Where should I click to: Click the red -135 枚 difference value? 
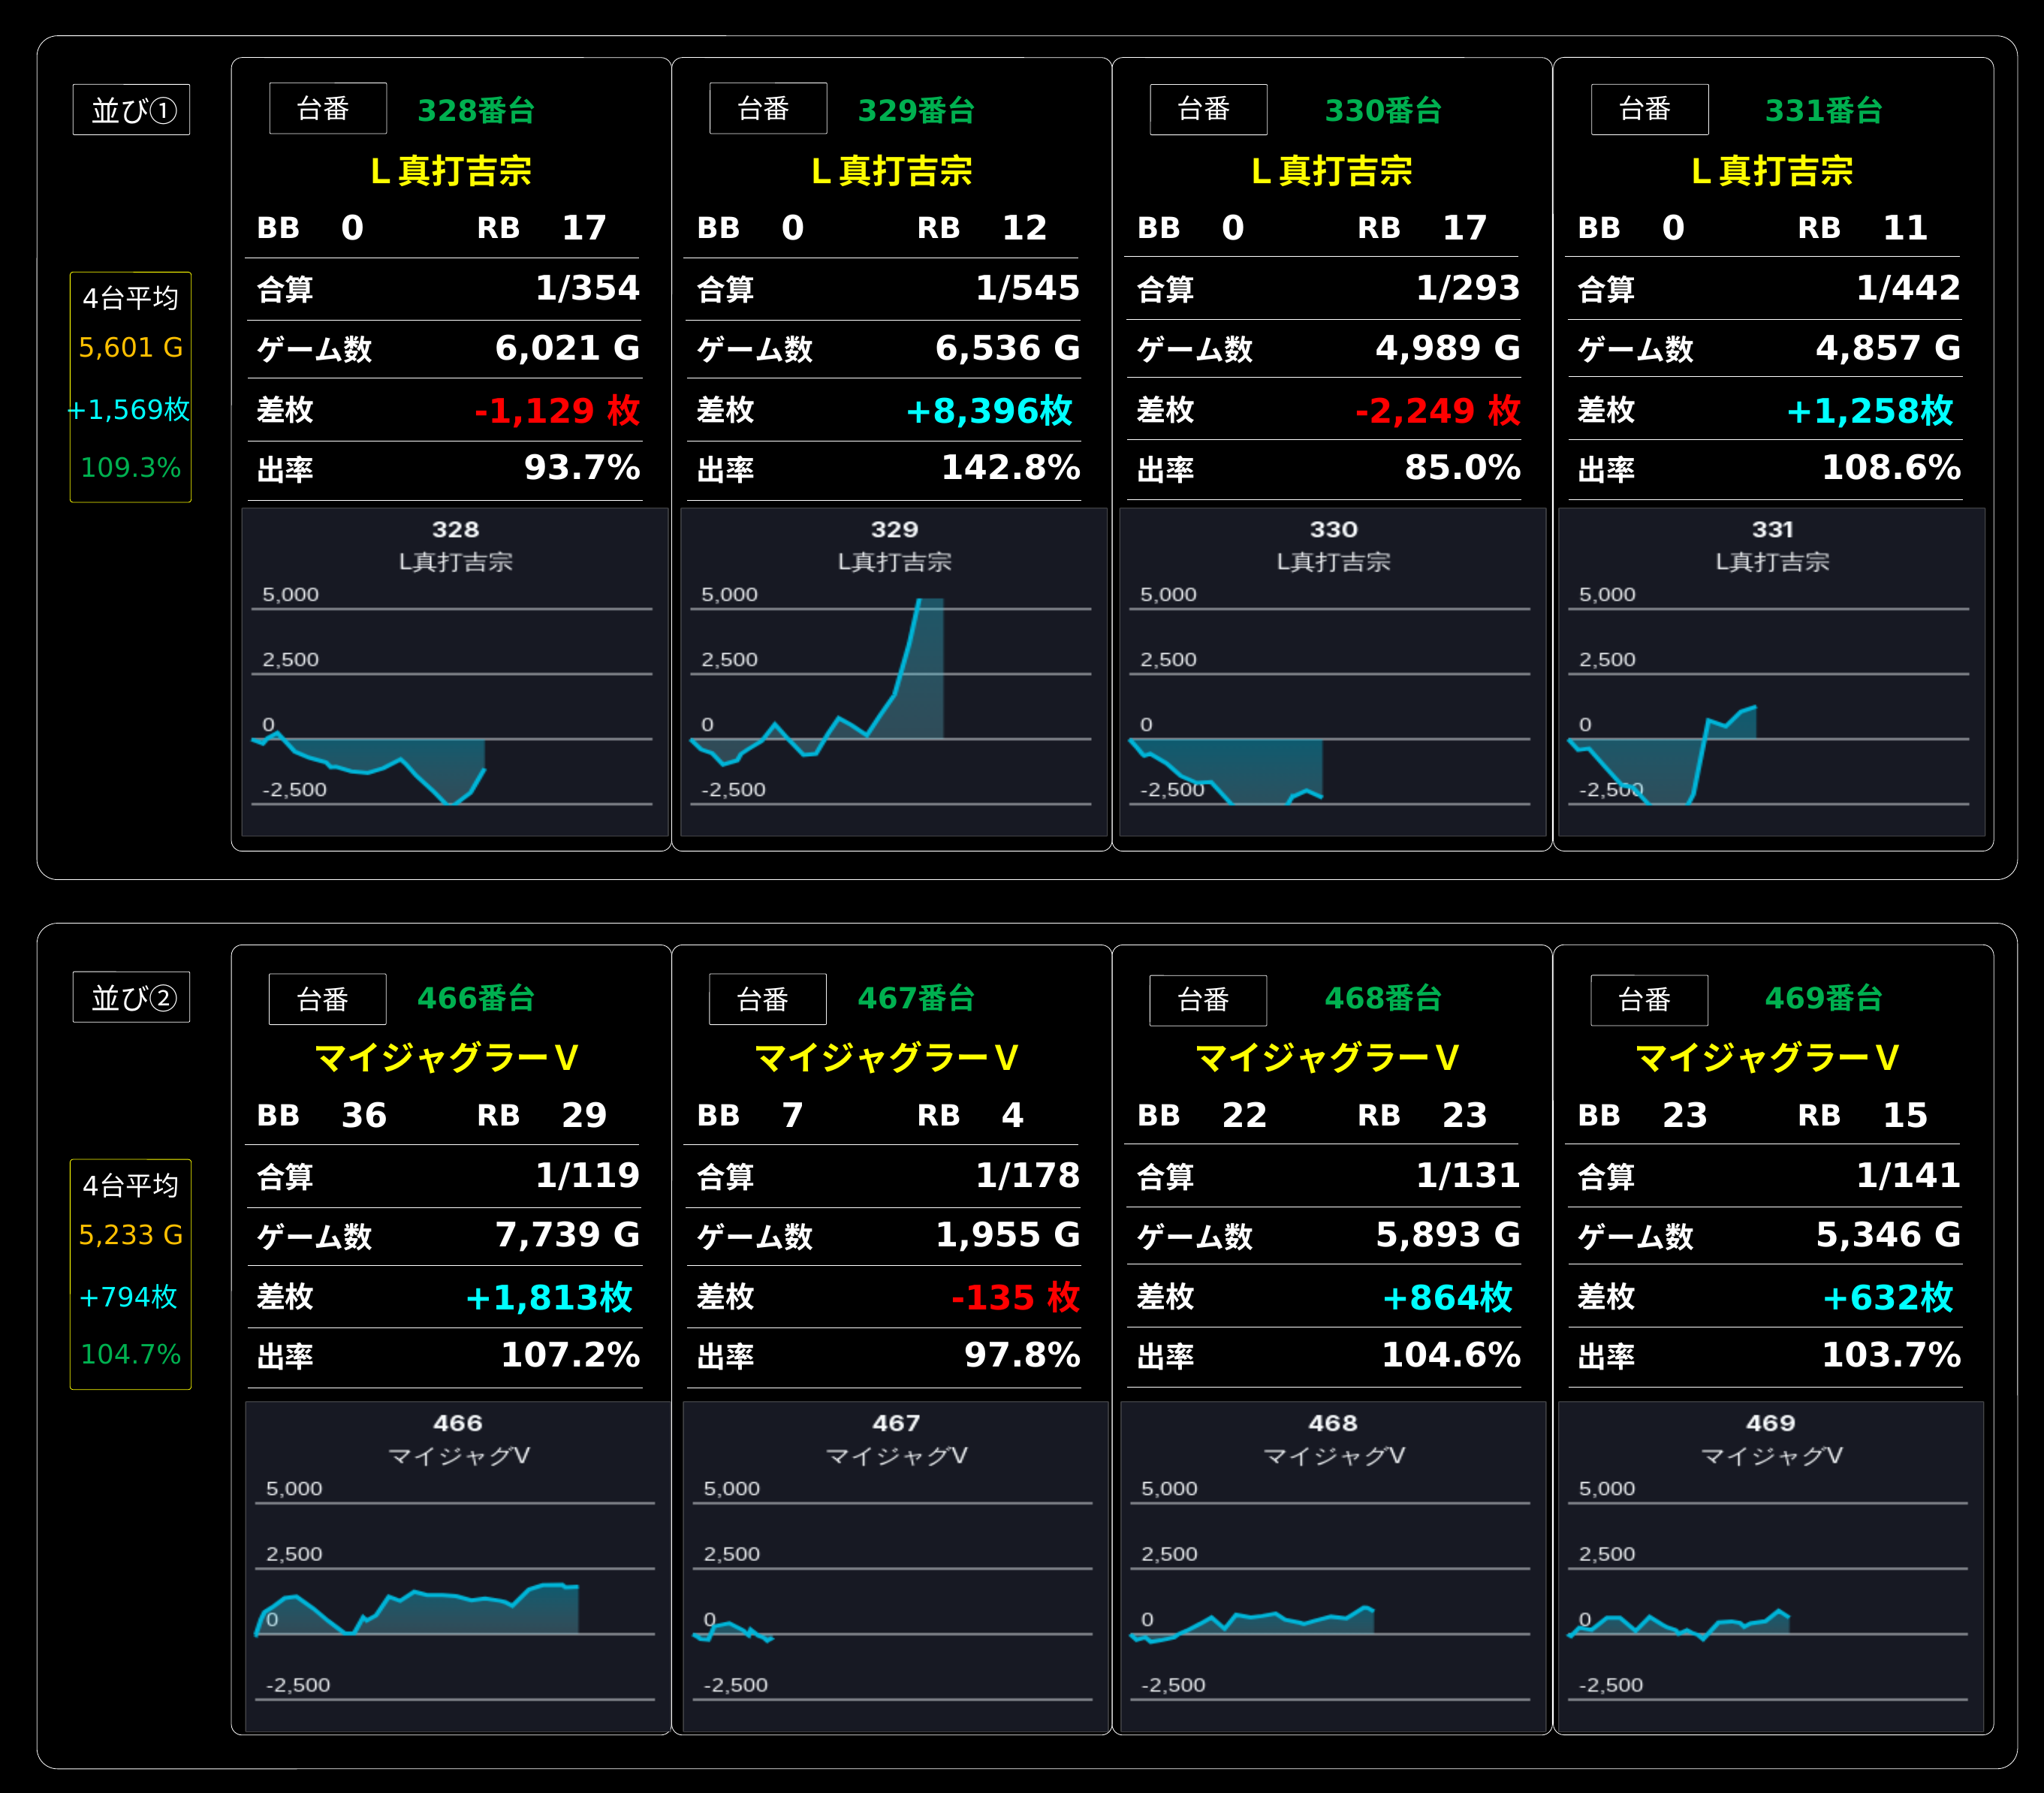tap(1016, 1297)
